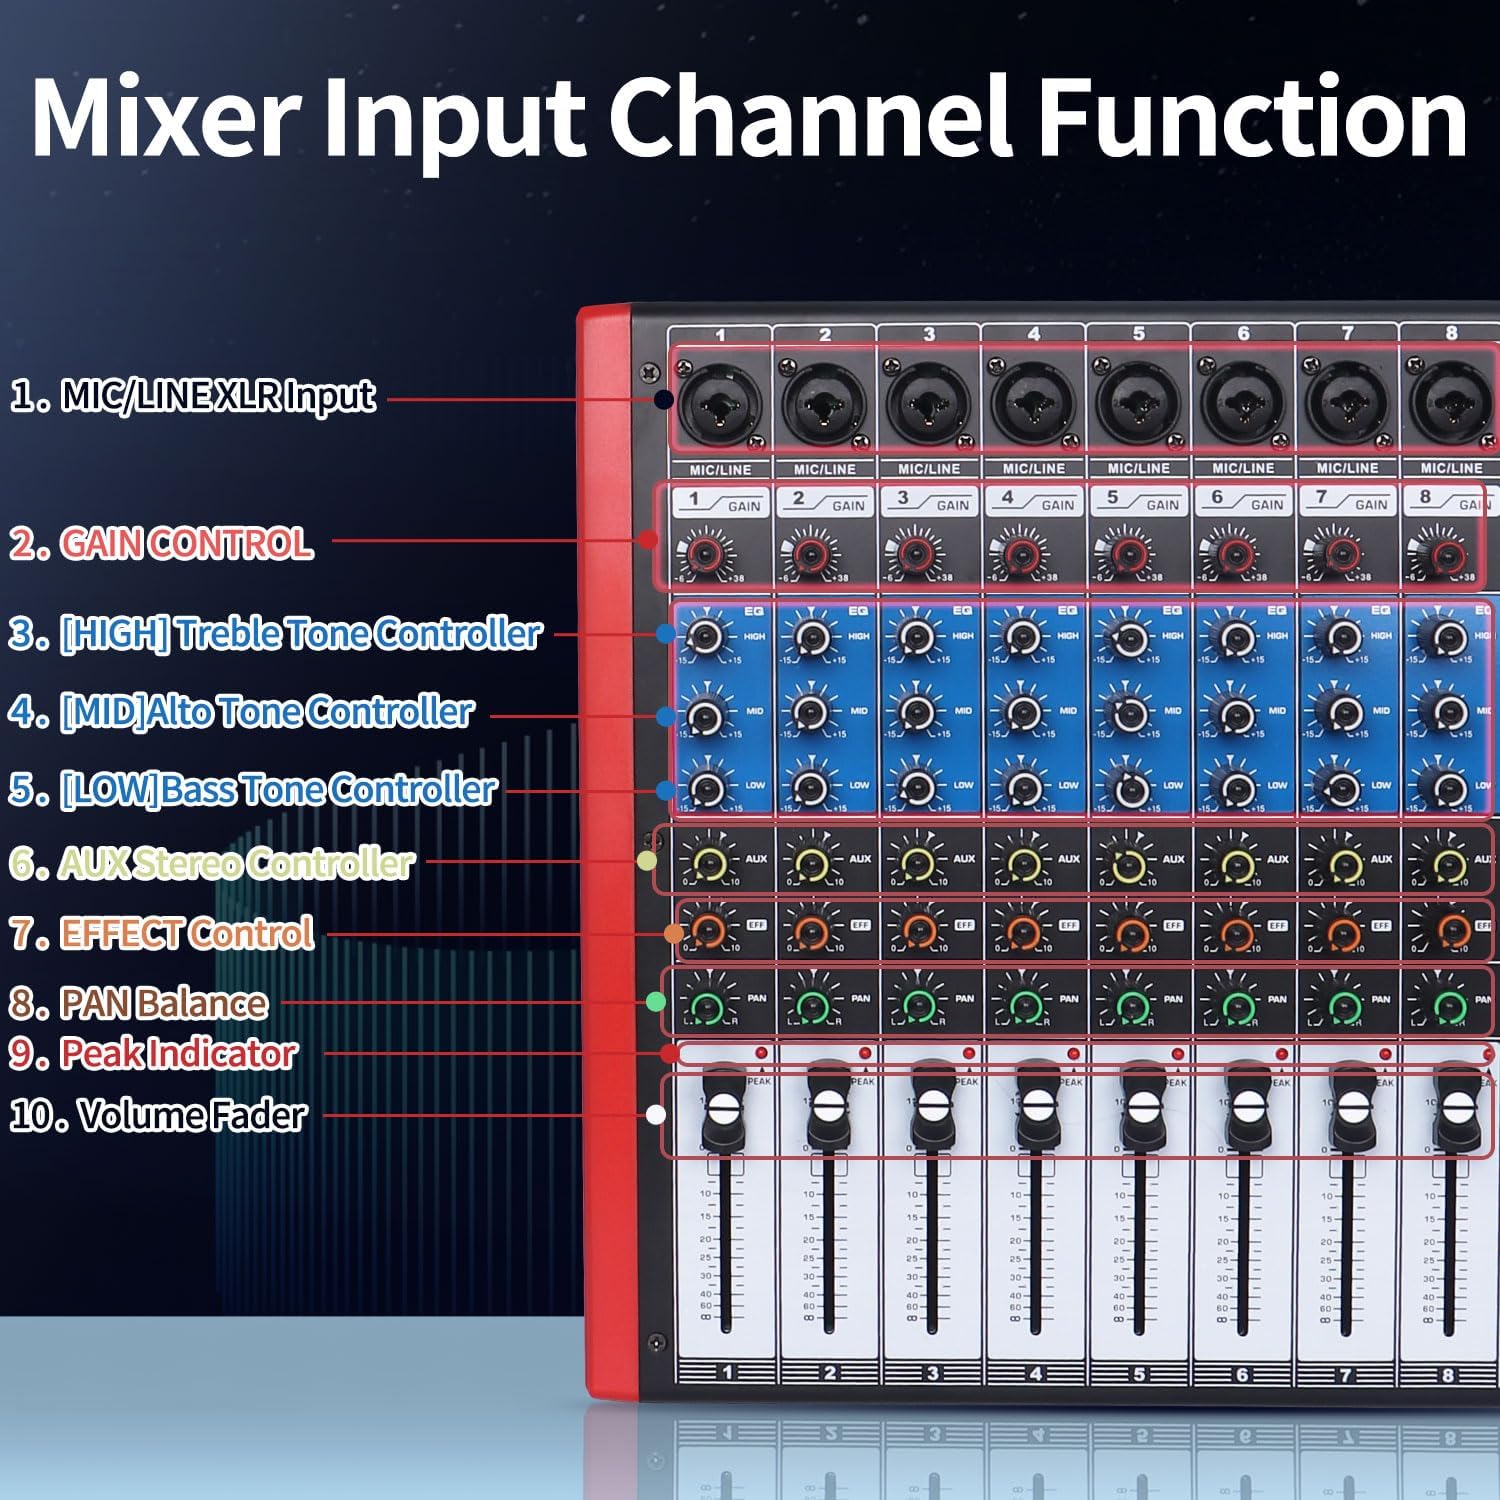Click the channel 3 LOW EQ knob
The height and width of the screenshot is (1500, 1500).
(x=916, y=788)
